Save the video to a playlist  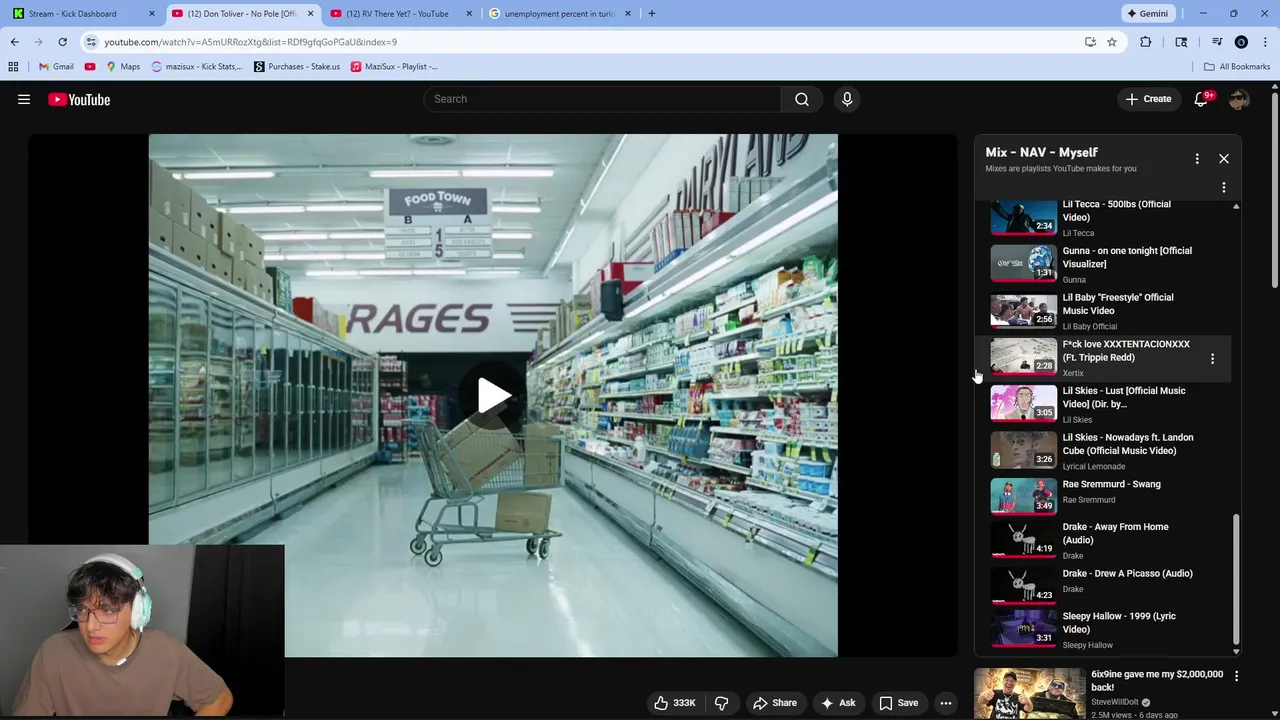point(898,703)
